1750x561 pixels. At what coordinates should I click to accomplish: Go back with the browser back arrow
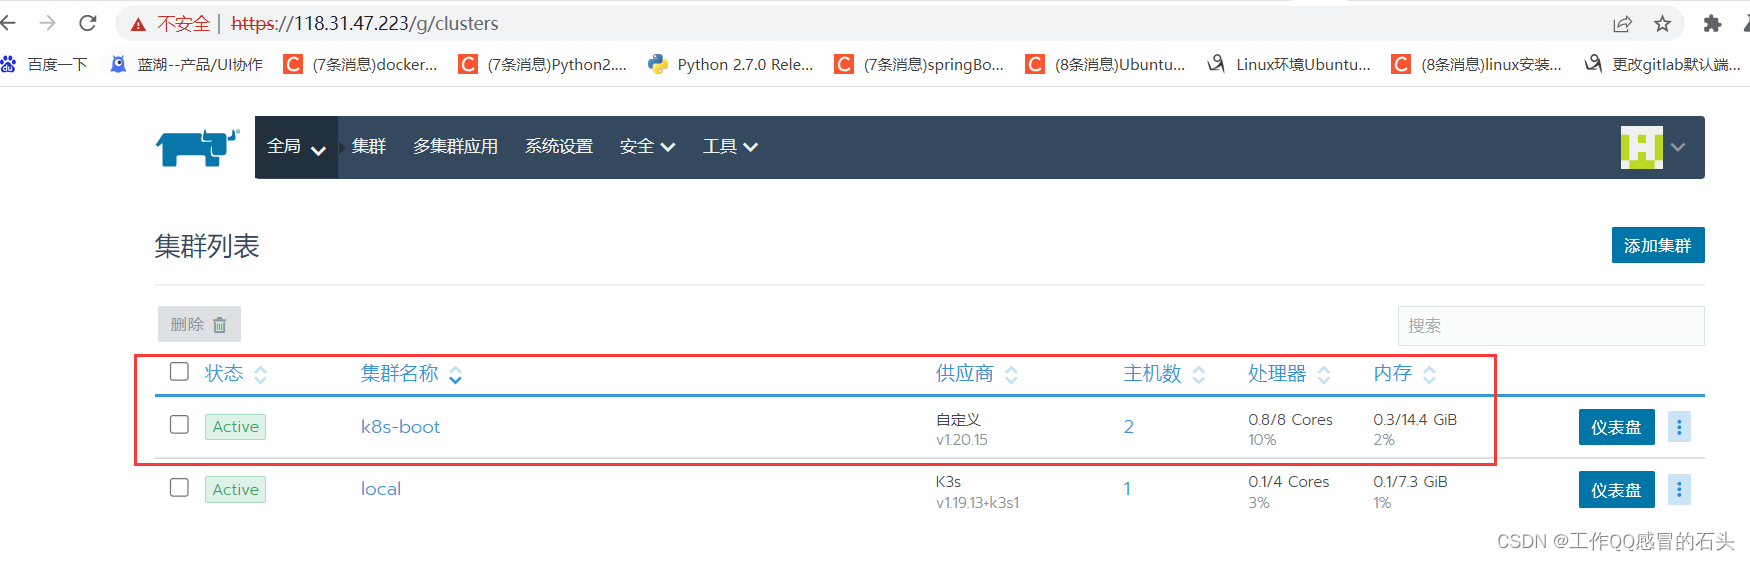point(9,23)
